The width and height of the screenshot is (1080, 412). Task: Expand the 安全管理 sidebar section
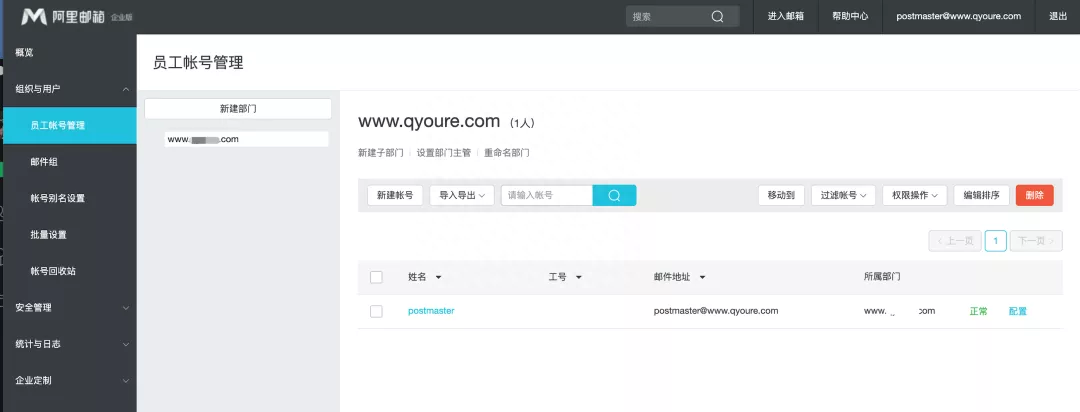(125, 308)
